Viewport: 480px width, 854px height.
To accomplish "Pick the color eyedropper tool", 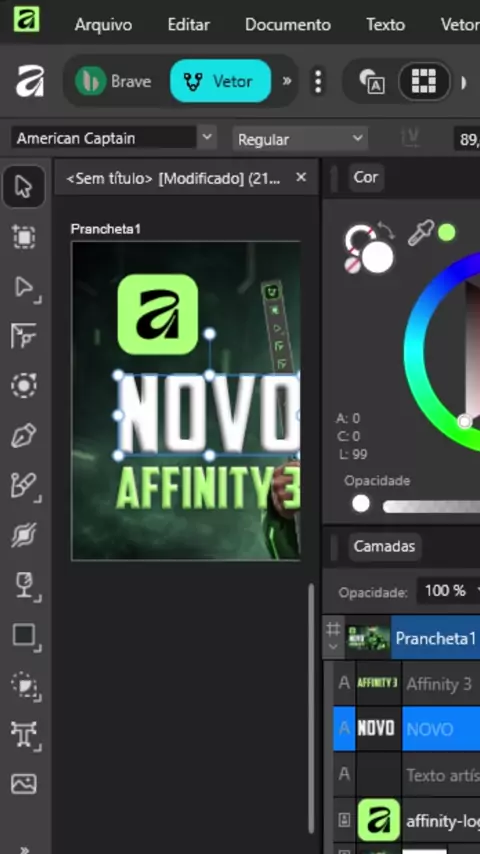I will [421, 233].
